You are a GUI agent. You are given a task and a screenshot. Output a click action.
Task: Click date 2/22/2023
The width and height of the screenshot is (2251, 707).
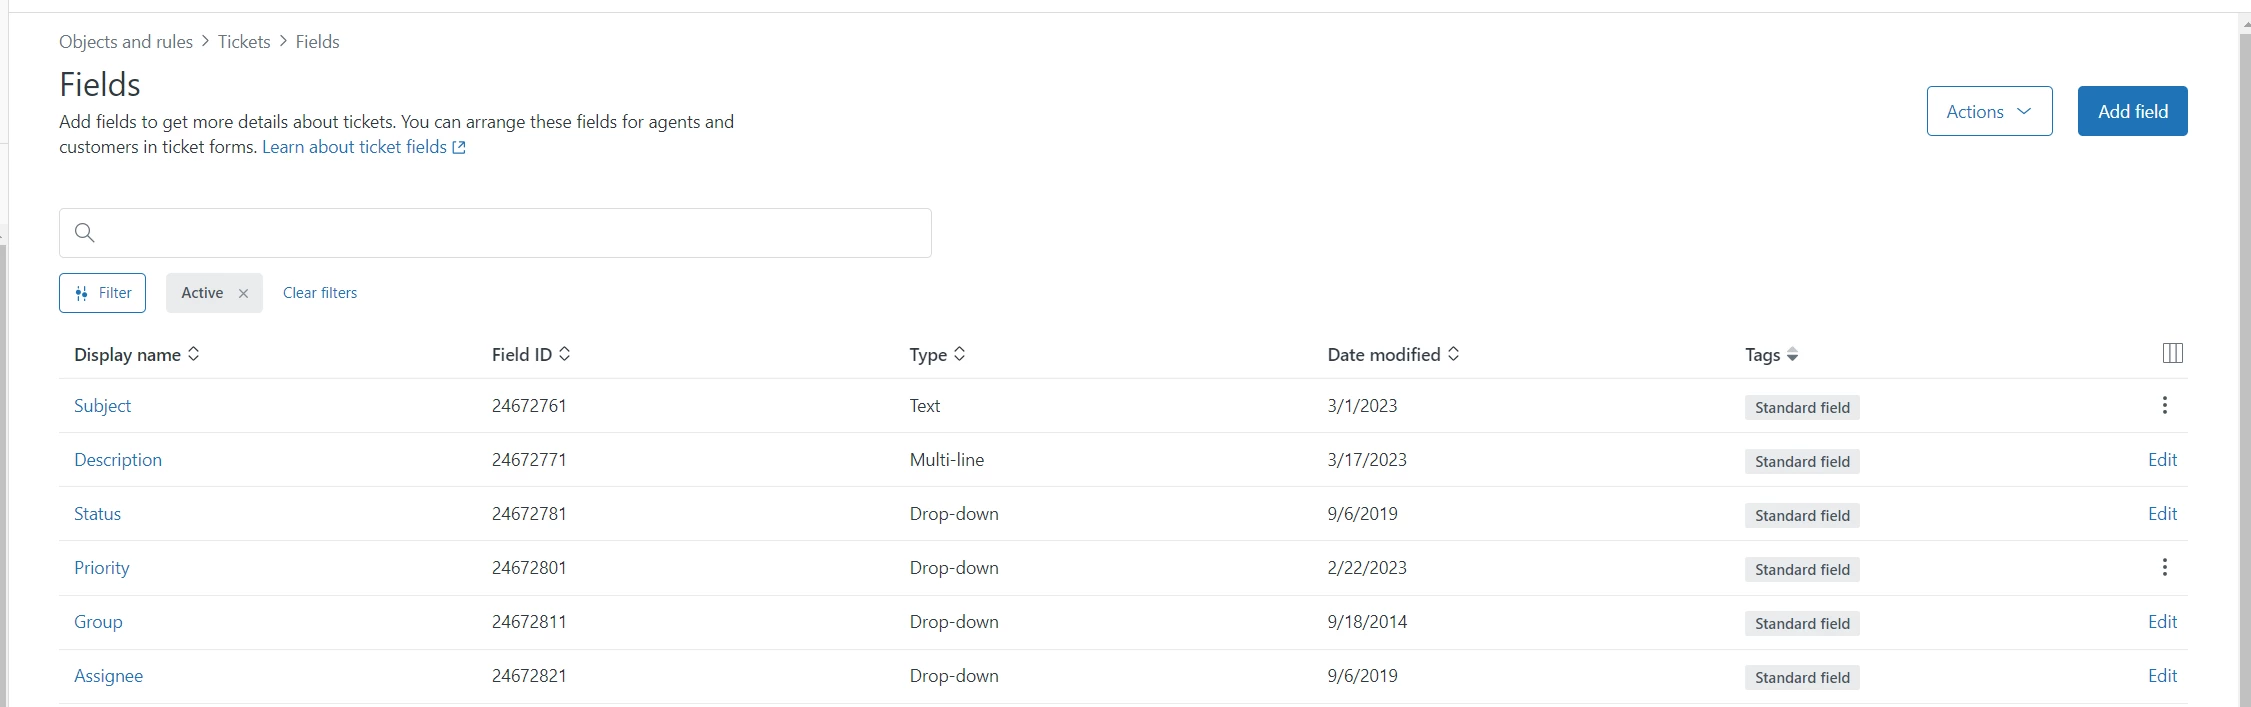pos(1366,568)
